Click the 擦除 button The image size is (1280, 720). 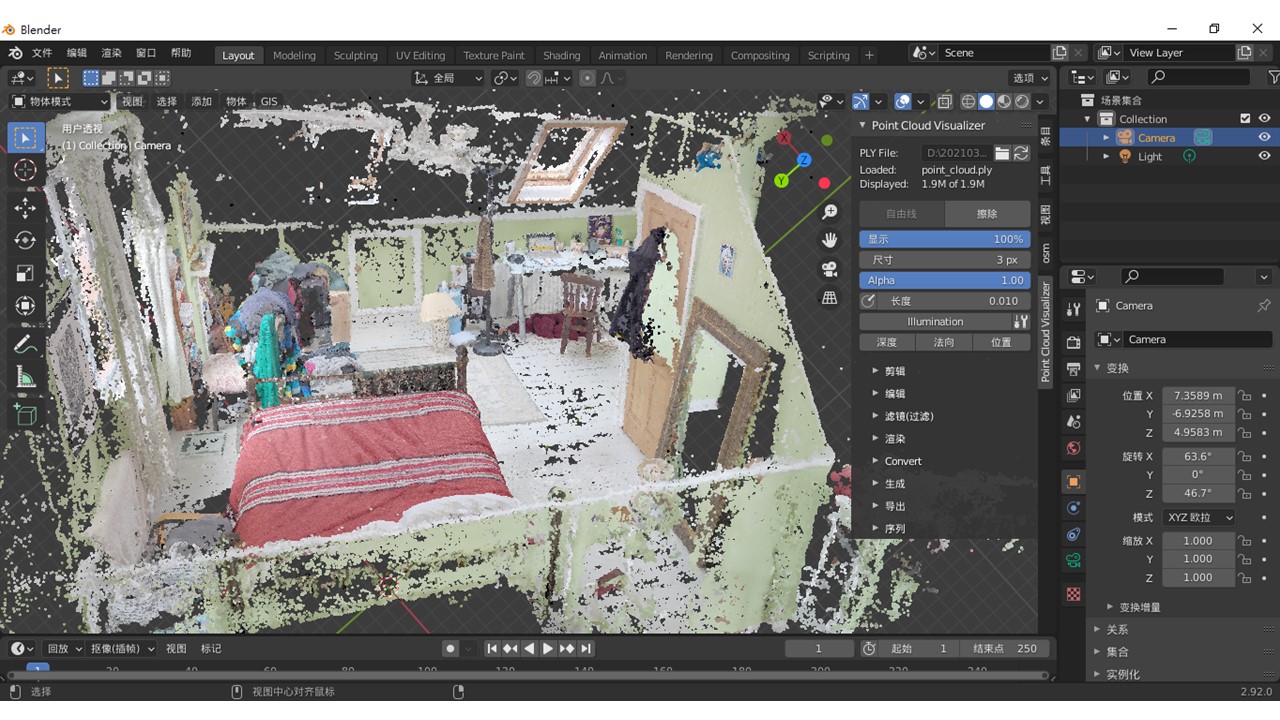pyautogui.click(x=987, y=213)
